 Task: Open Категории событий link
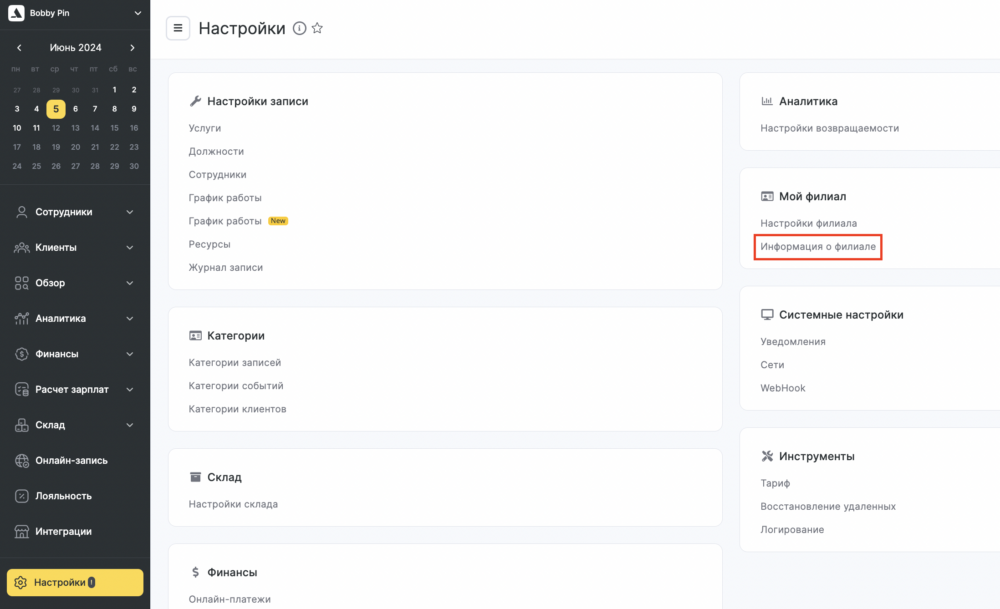click(x=236, y=386)
